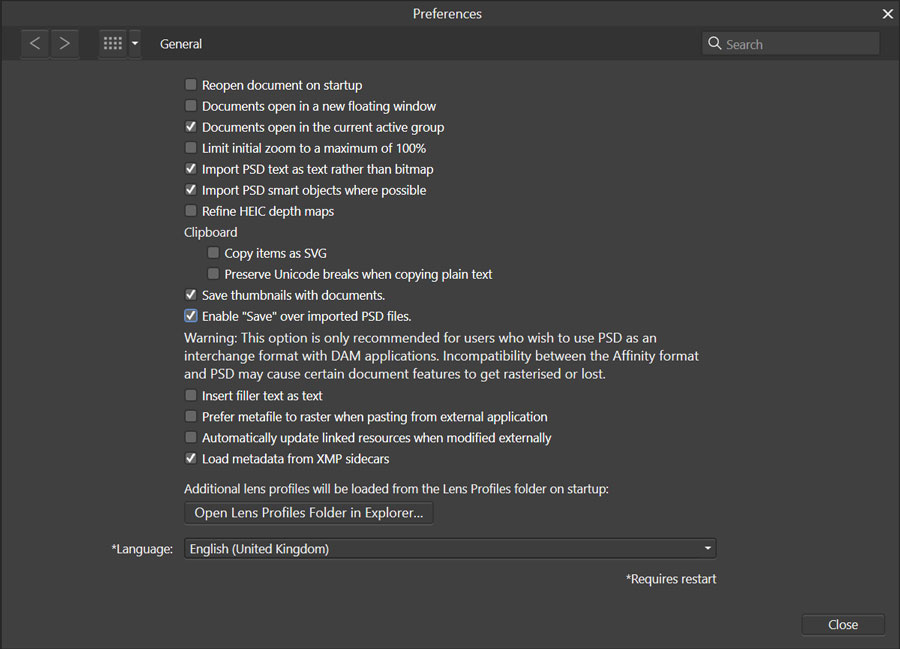The height and width of the screenshot is (649, 900).
Task: Enable Prefer metafile to raster when pasting
Action: pyautogui.click(x=191, y=416)
